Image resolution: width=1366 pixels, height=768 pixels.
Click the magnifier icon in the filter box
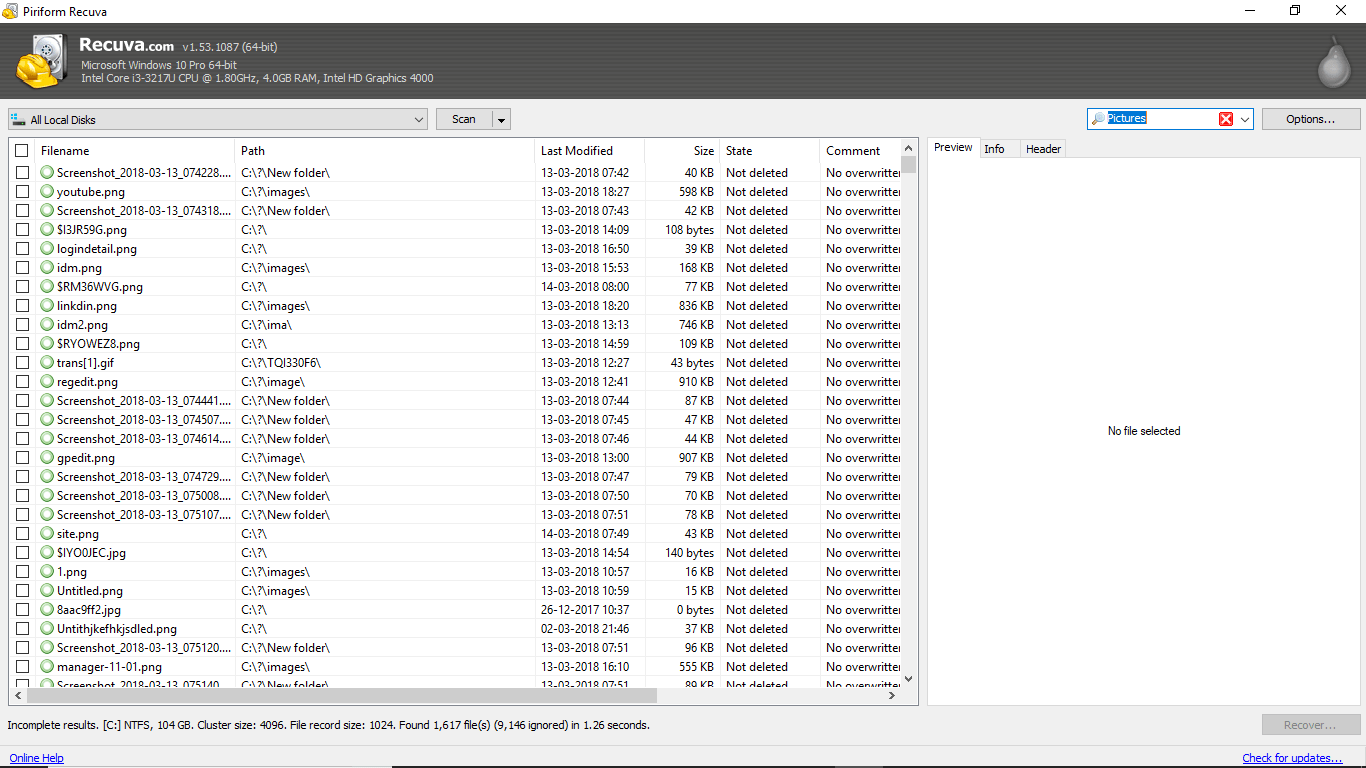pos(1098,119)
